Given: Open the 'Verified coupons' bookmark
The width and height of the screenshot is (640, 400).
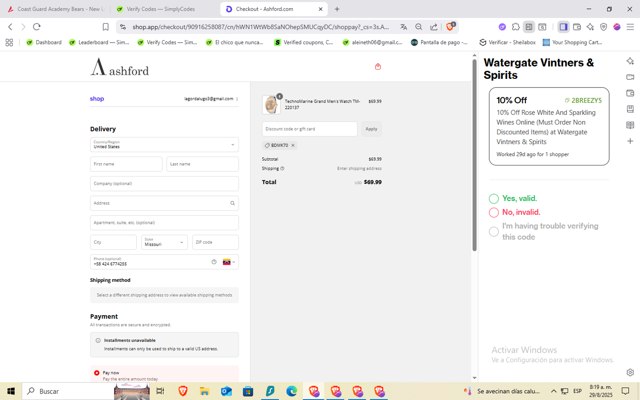Looking at the screenshot, I should (x=304, y=42).
